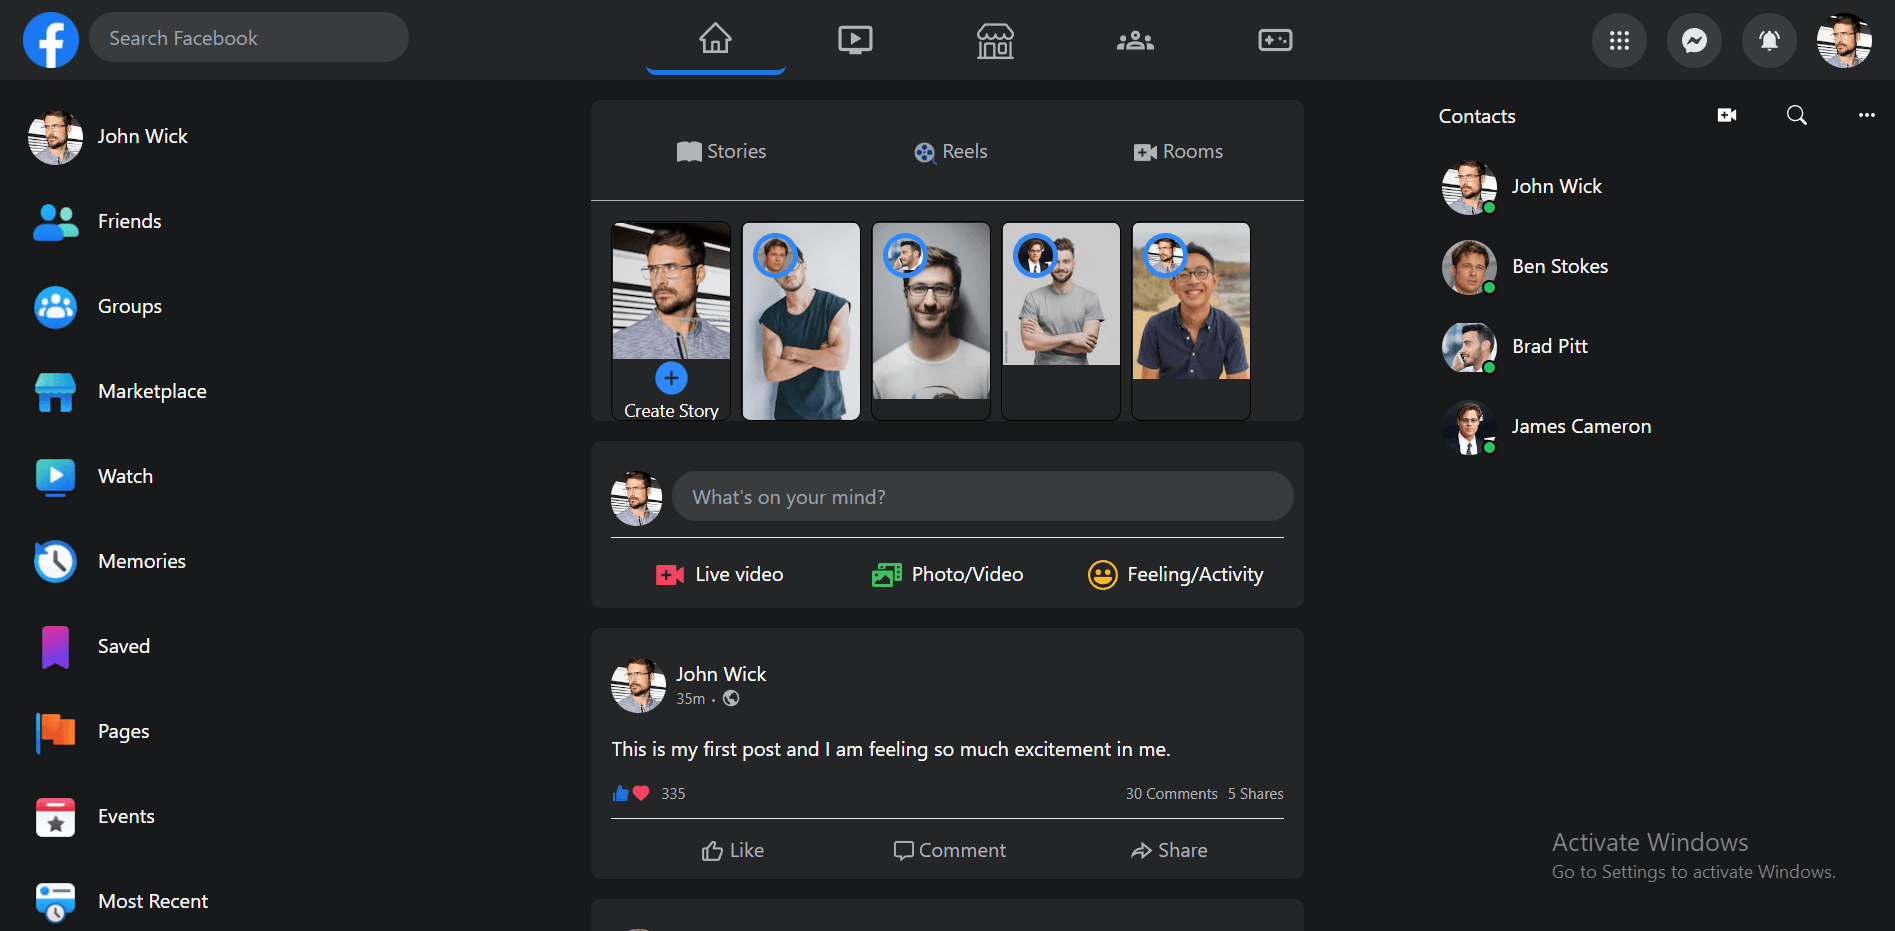This screenshot has height=931, width=1895.
Task: Open the 30 Comments link
Action: [x=1171, y=794]
